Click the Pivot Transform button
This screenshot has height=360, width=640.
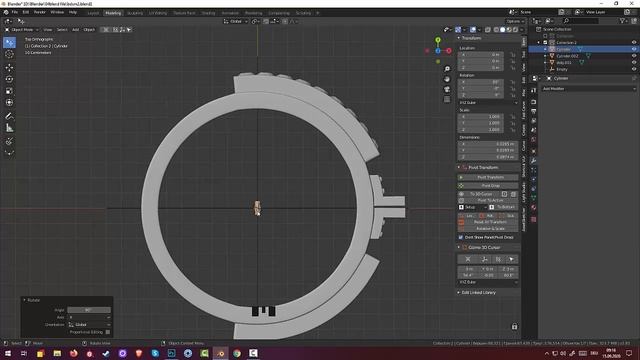488,177
